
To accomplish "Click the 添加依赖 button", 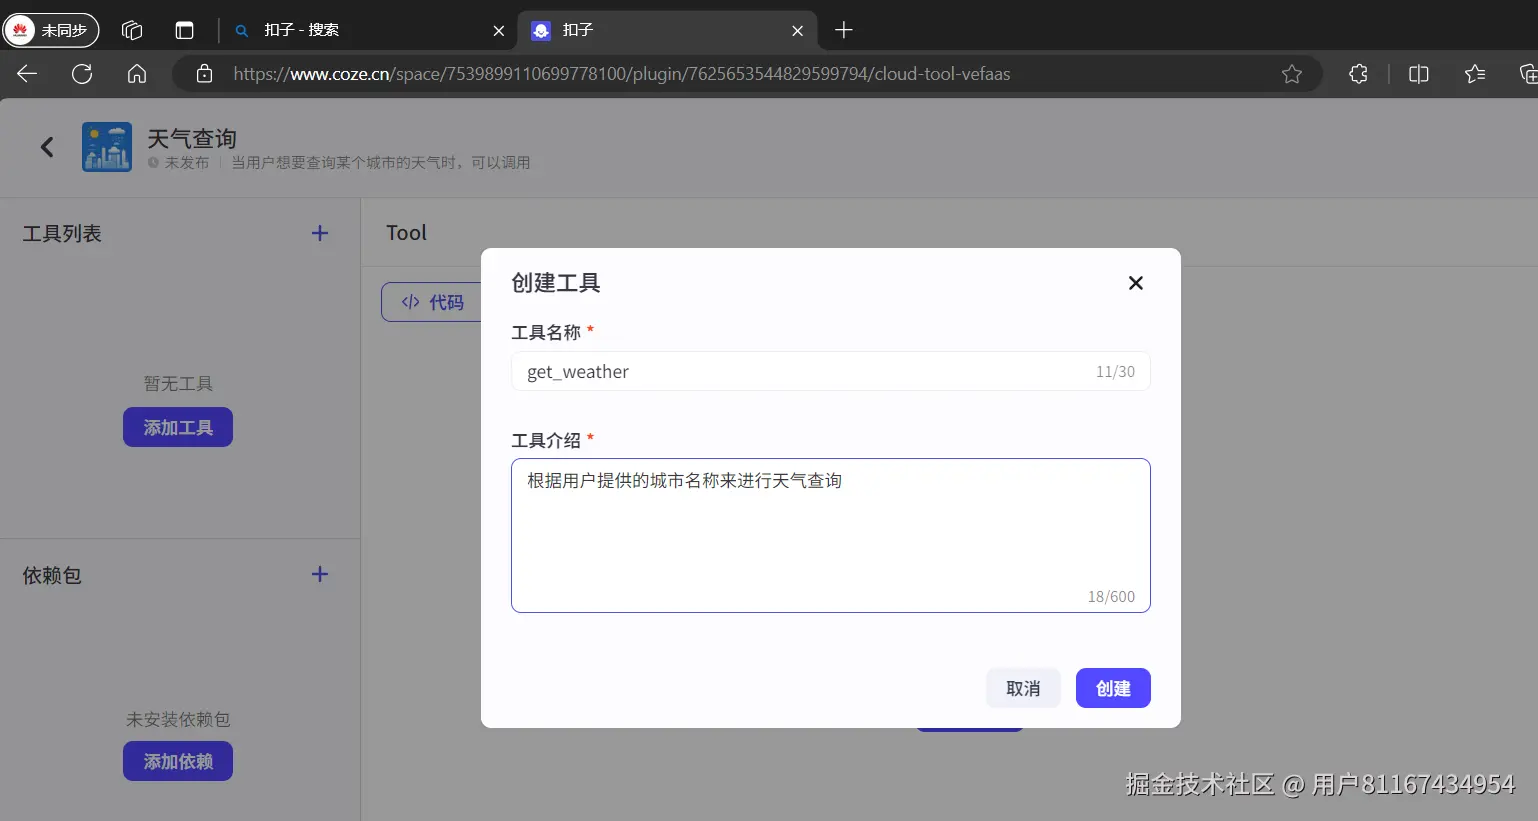I will [178, 761].
